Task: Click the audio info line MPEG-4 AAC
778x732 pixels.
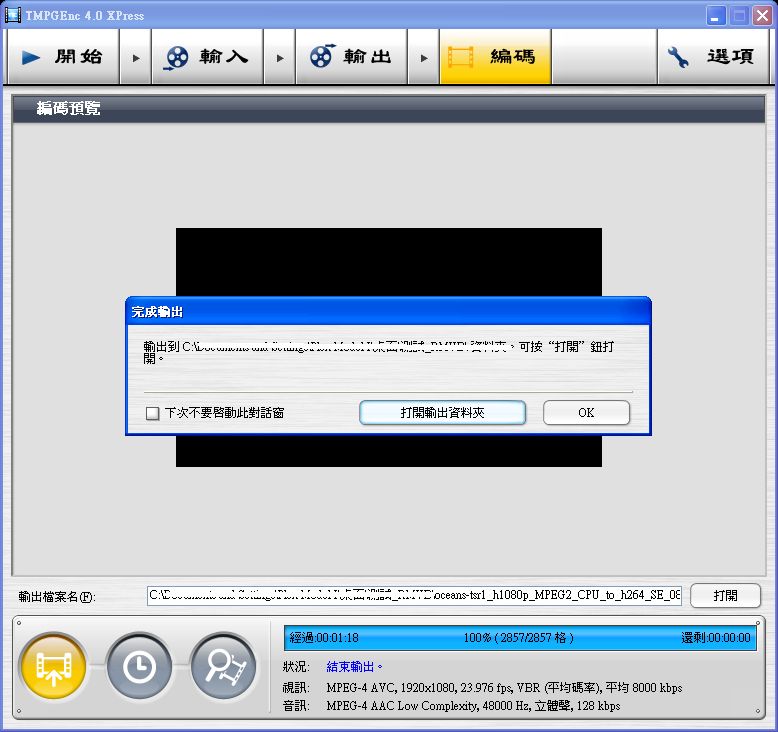Action: point(473,706)
